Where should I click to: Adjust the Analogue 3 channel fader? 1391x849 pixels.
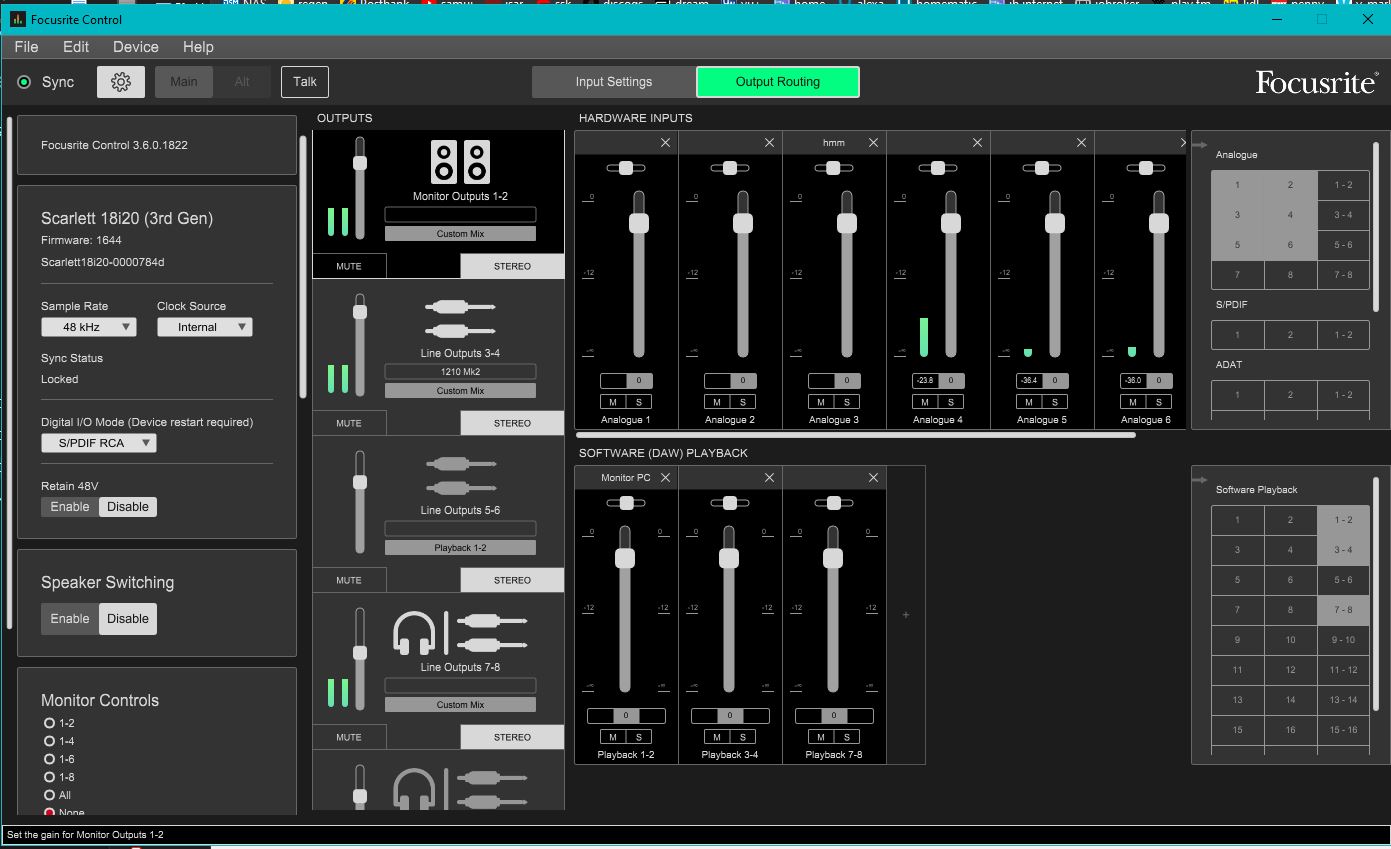click(847, 223)
